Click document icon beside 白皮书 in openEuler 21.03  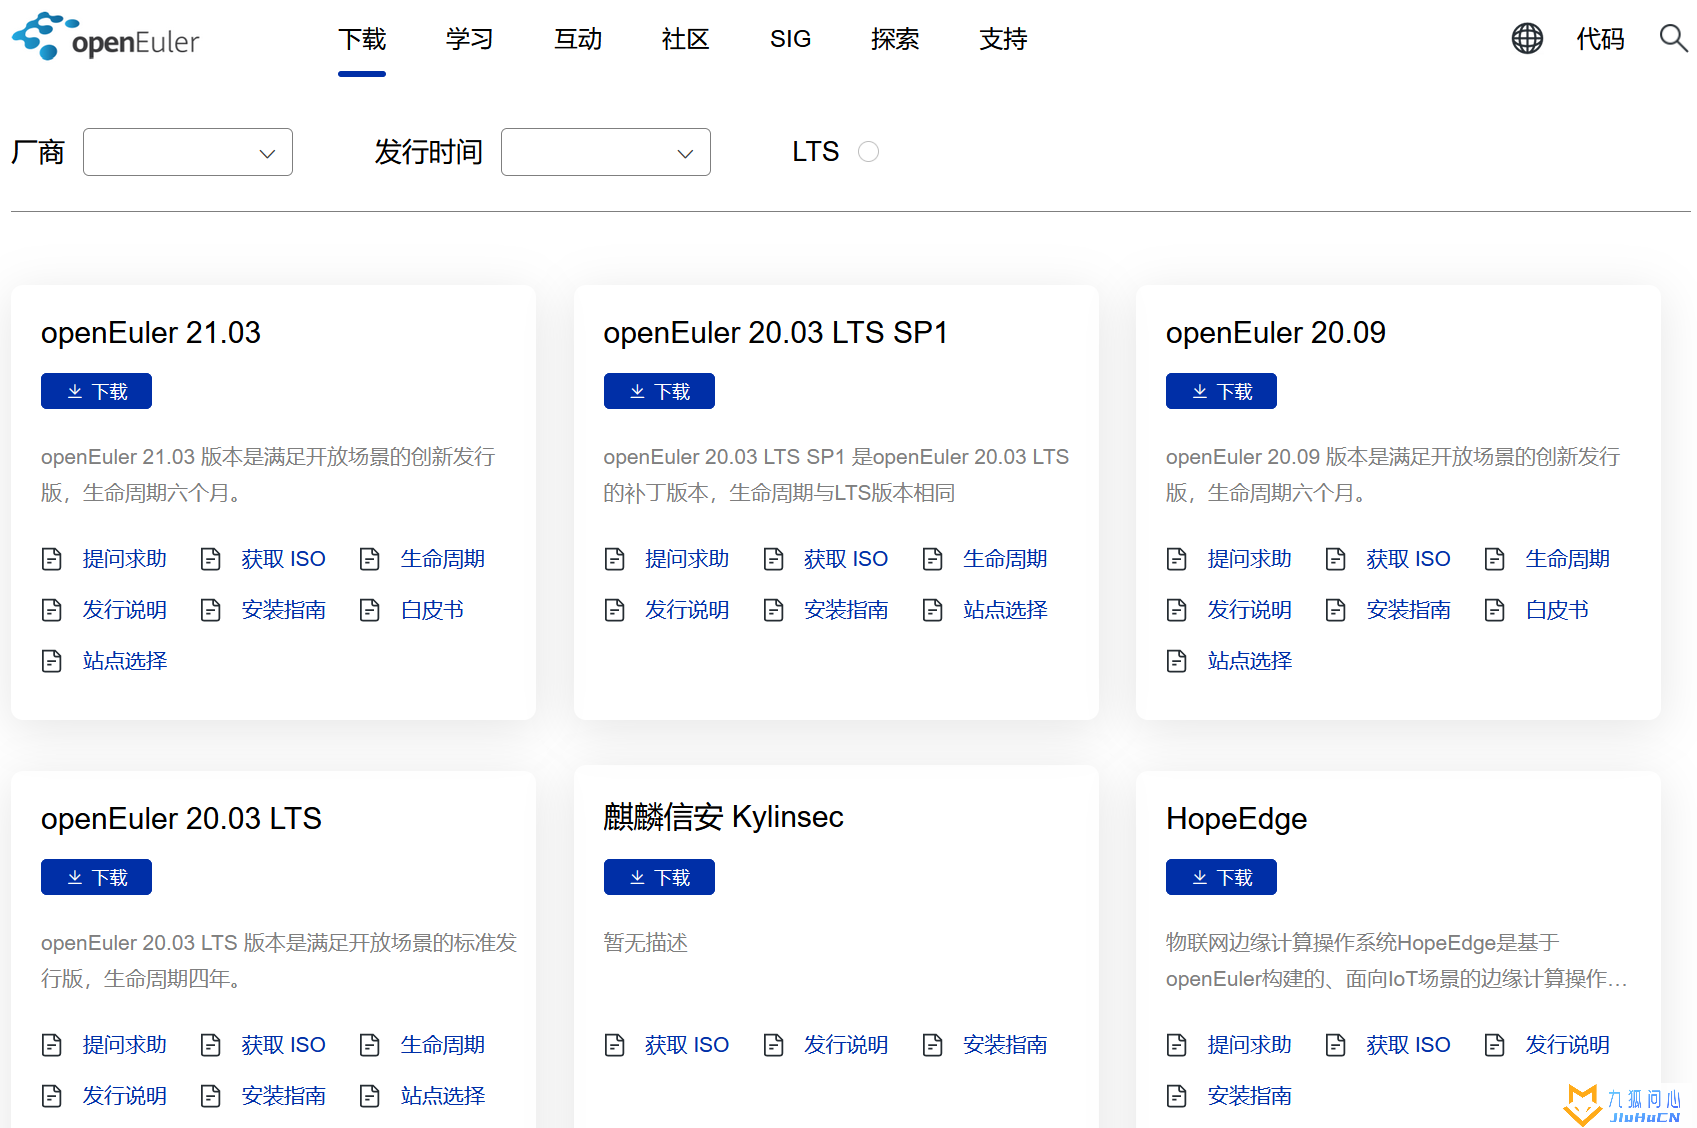click(x=370, y=610)
